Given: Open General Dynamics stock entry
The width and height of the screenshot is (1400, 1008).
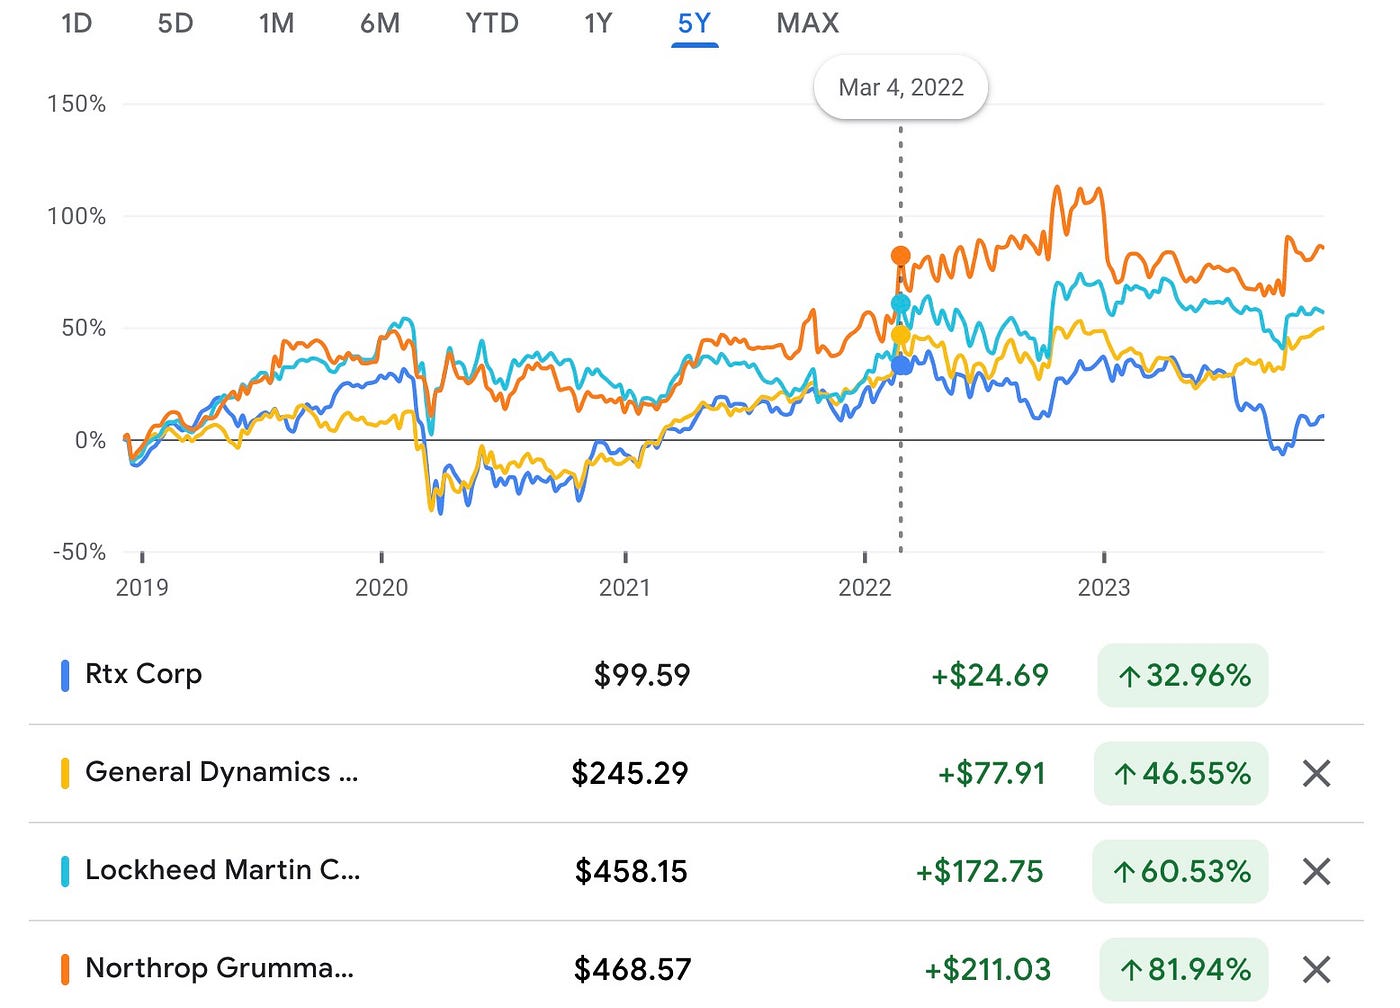Looking at the screenshot, I should [221, 772].
